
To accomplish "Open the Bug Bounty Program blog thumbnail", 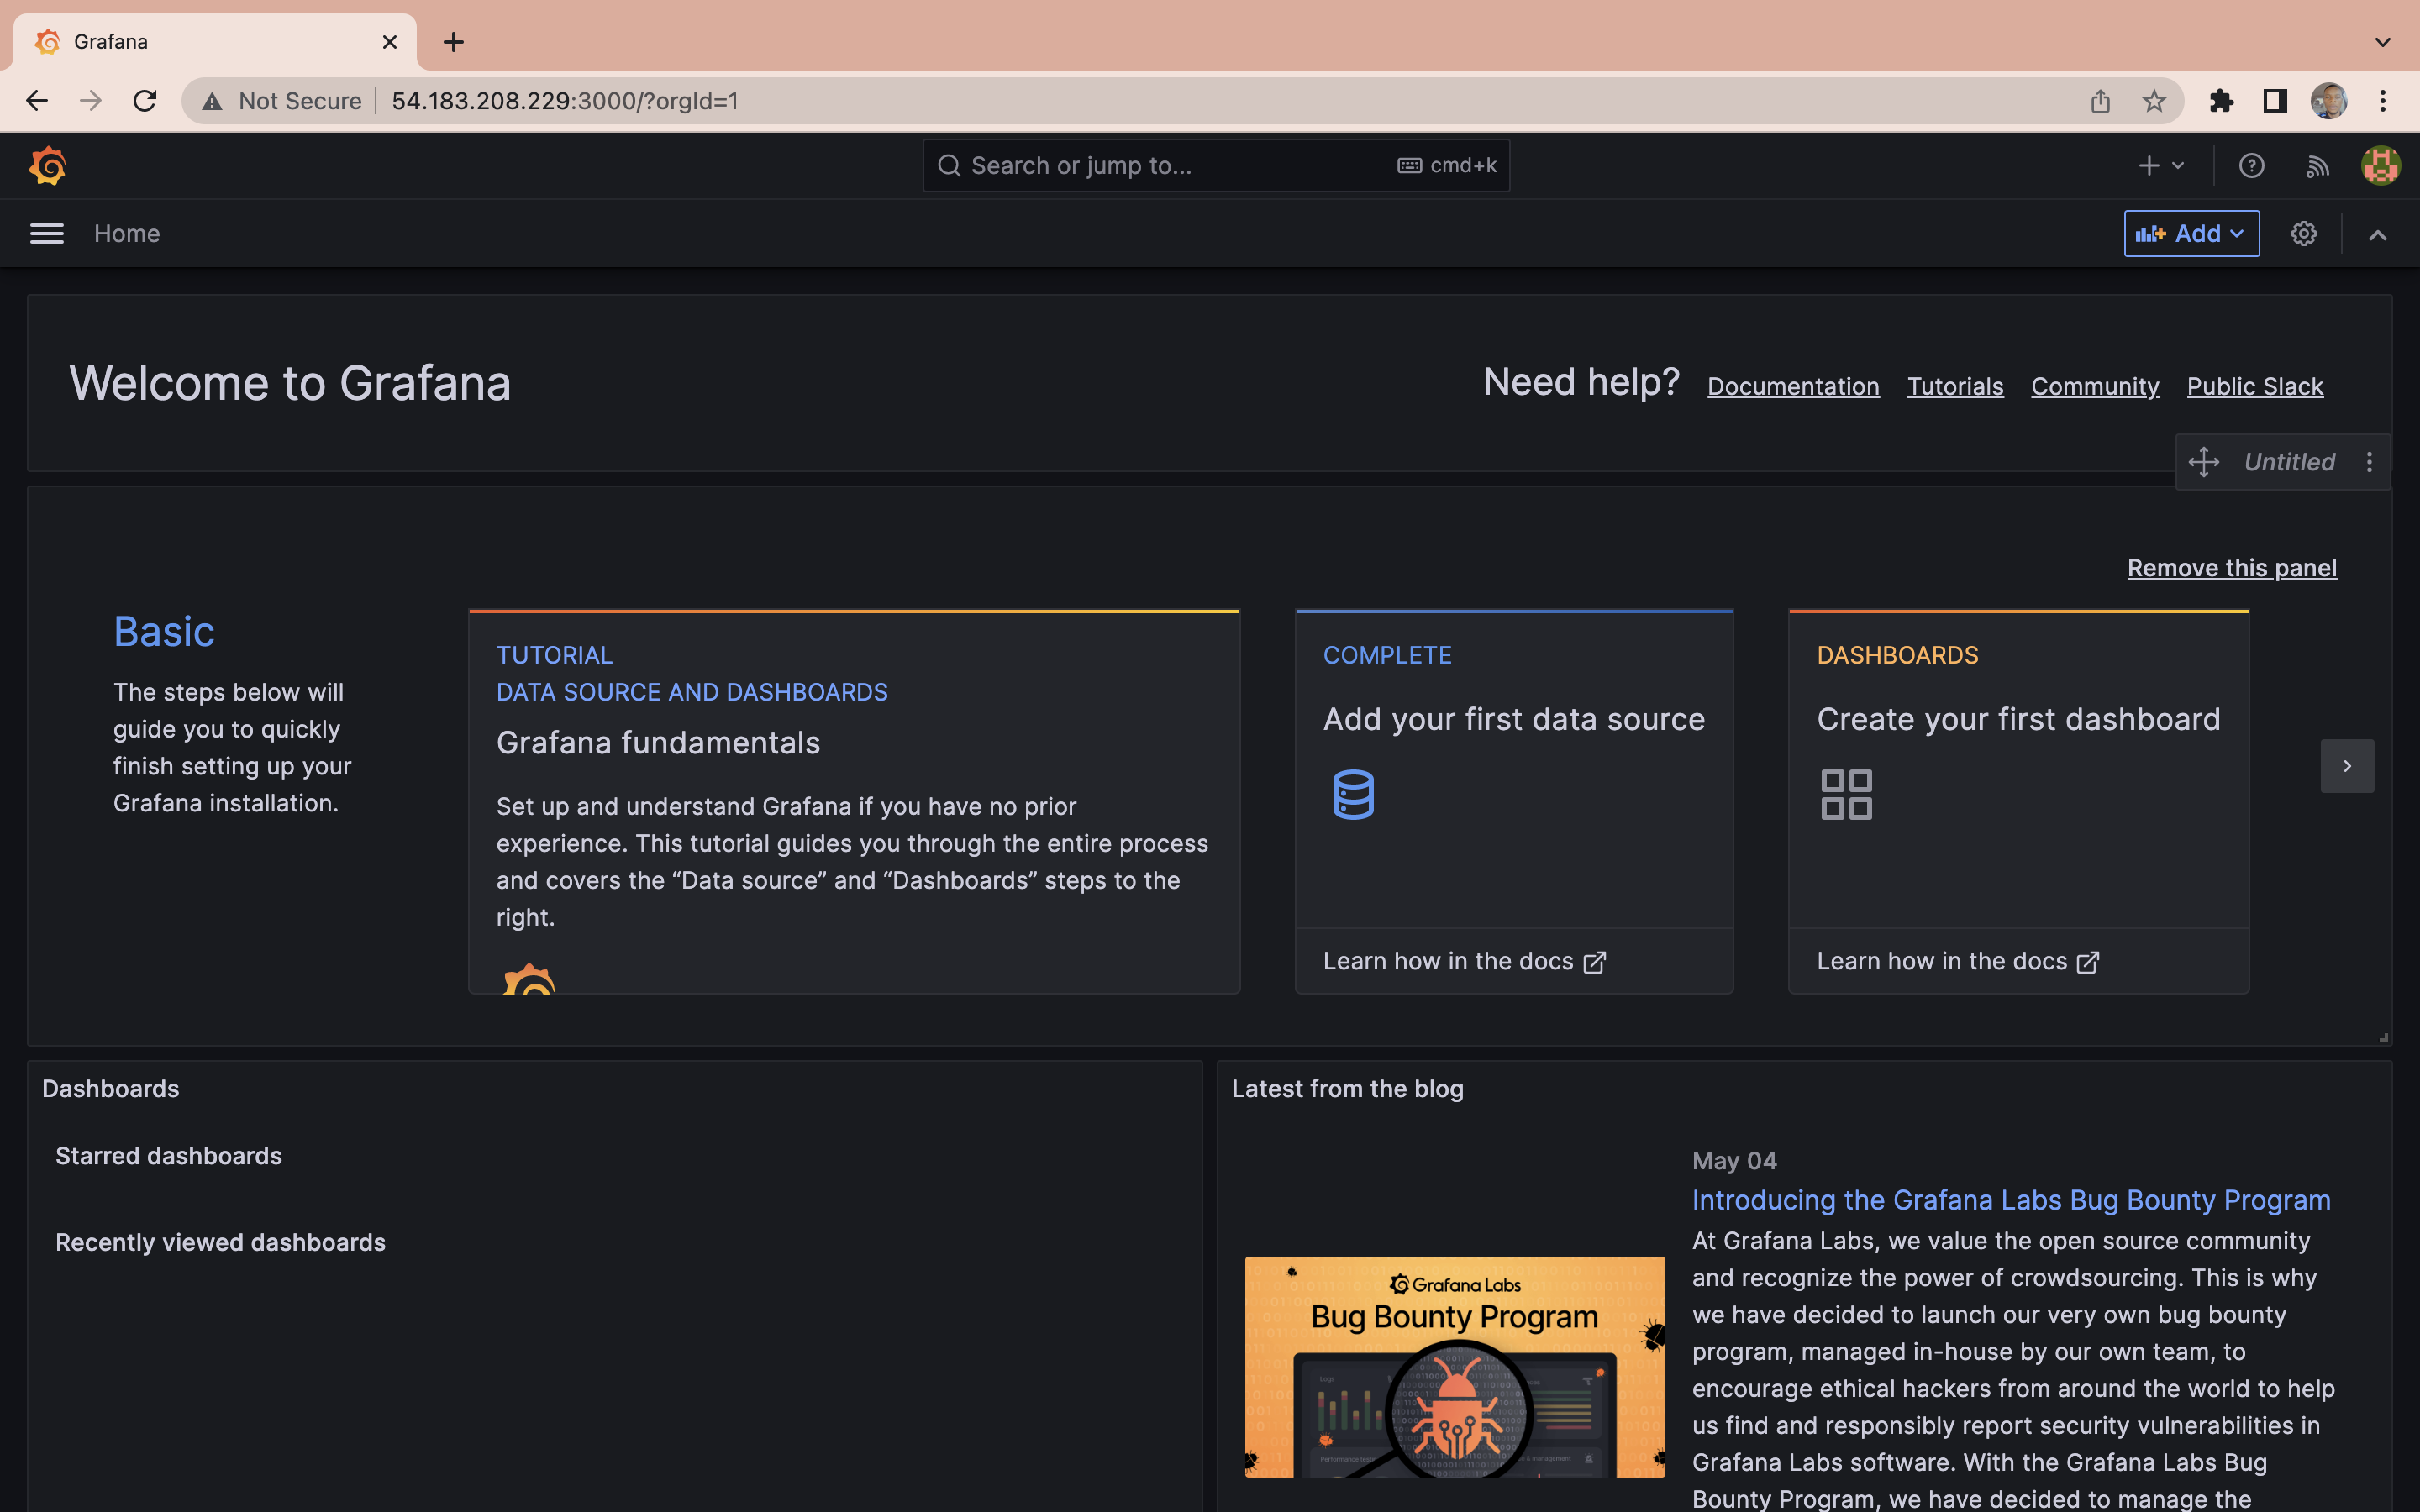I will 1454,1366.
